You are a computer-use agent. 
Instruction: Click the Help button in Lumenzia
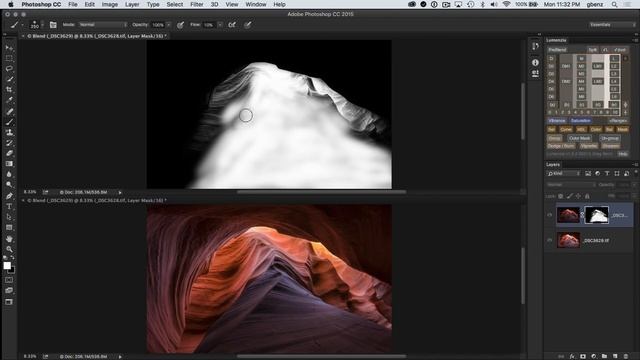pos(622,154)
